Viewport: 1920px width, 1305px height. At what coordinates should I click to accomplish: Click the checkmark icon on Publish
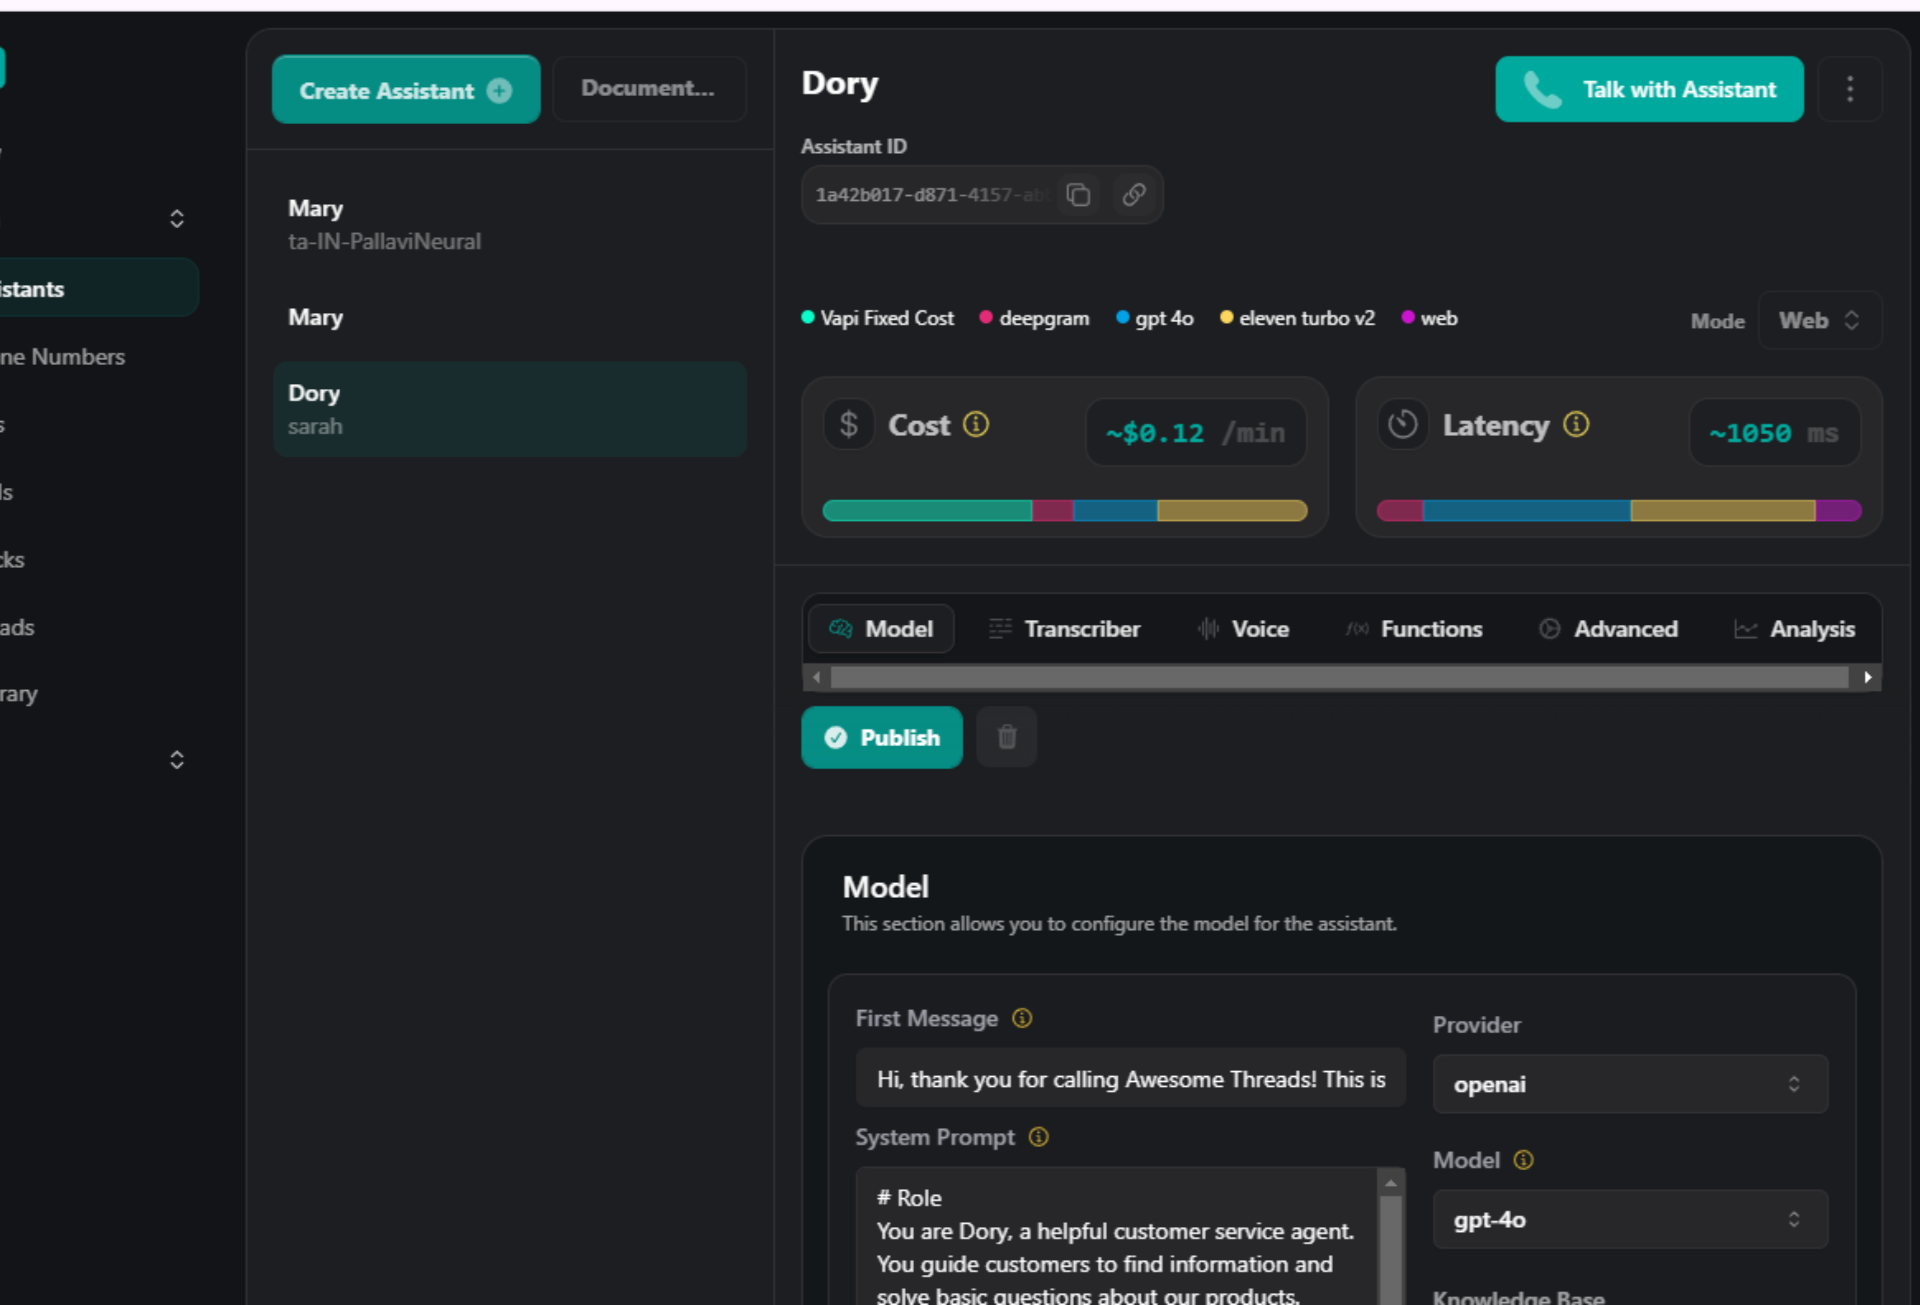coord(835,738)
